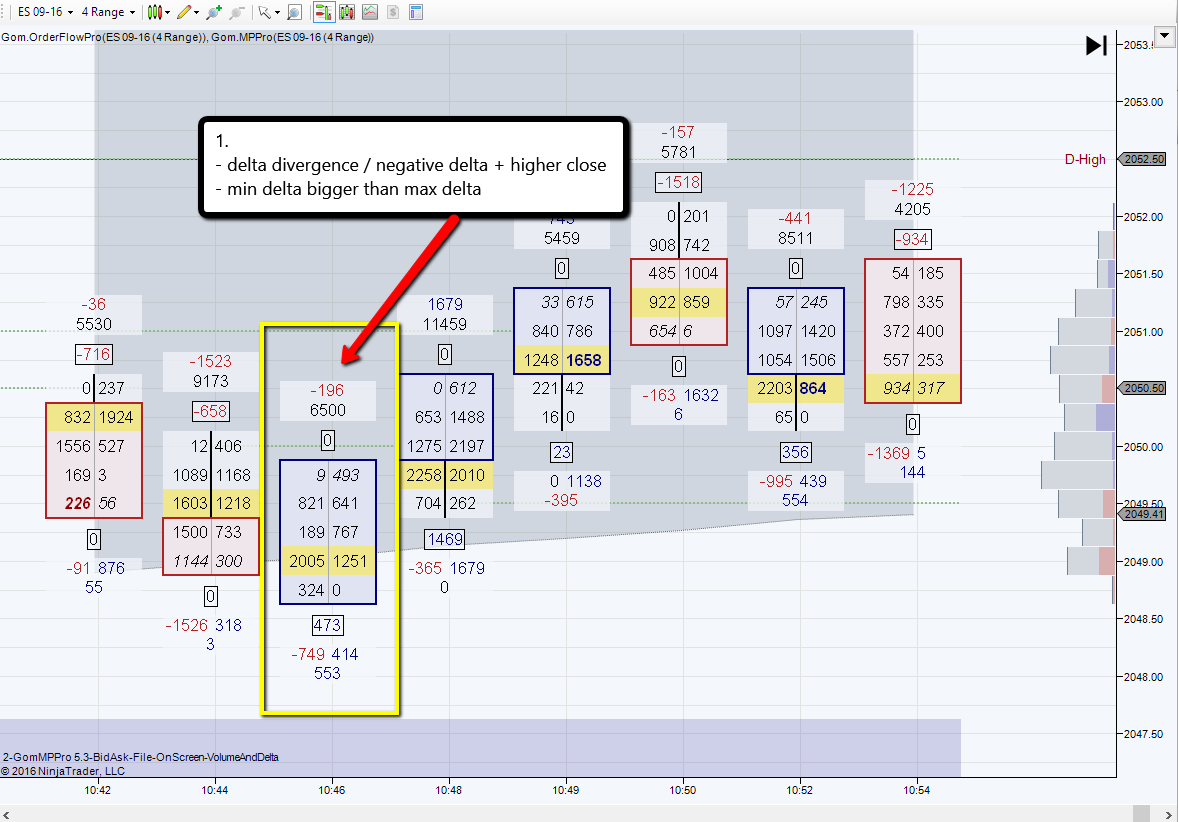Image resolution: width=1178 pixels, height=822 pixels.
Task: Click the delta value -1225
Action: point(912,189)
